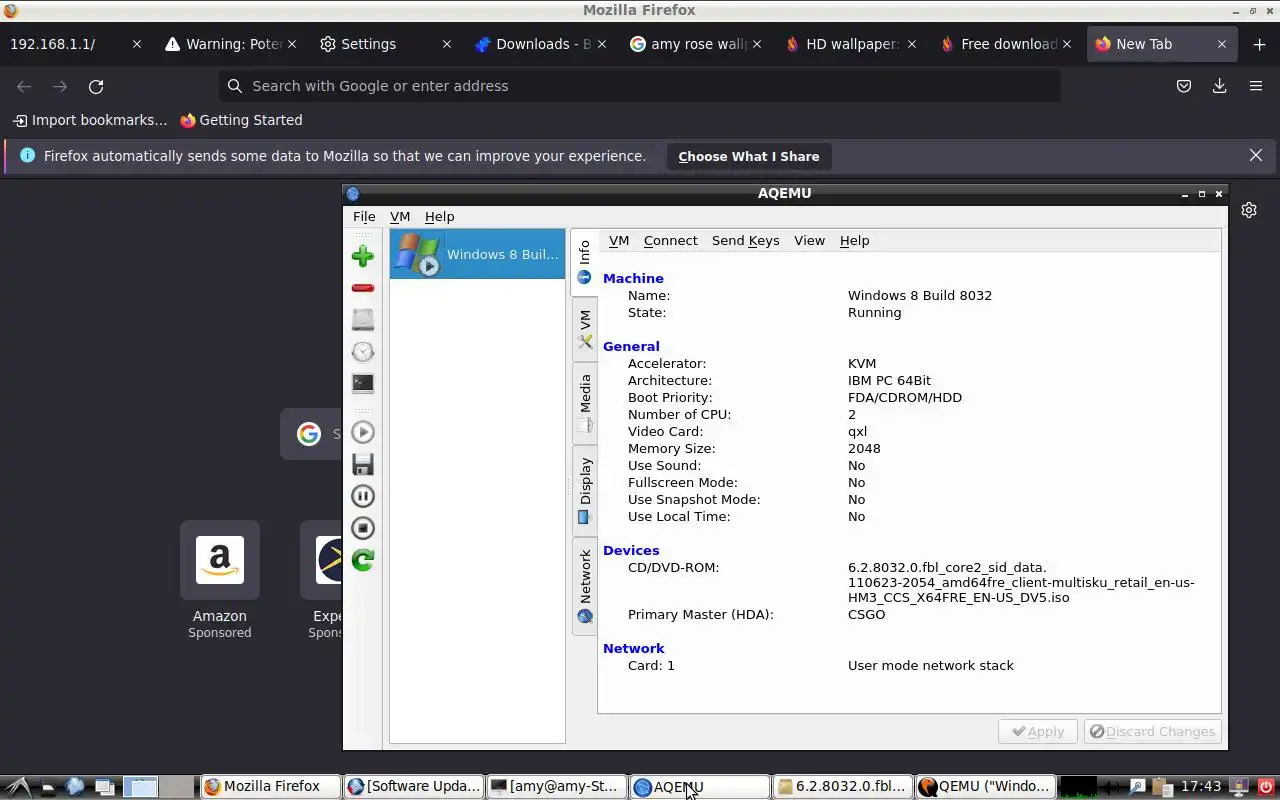Screen dimensions: 1280x800
Task: Open the VM menu in AQEMU's top menu bar
Action: [400, 216]
